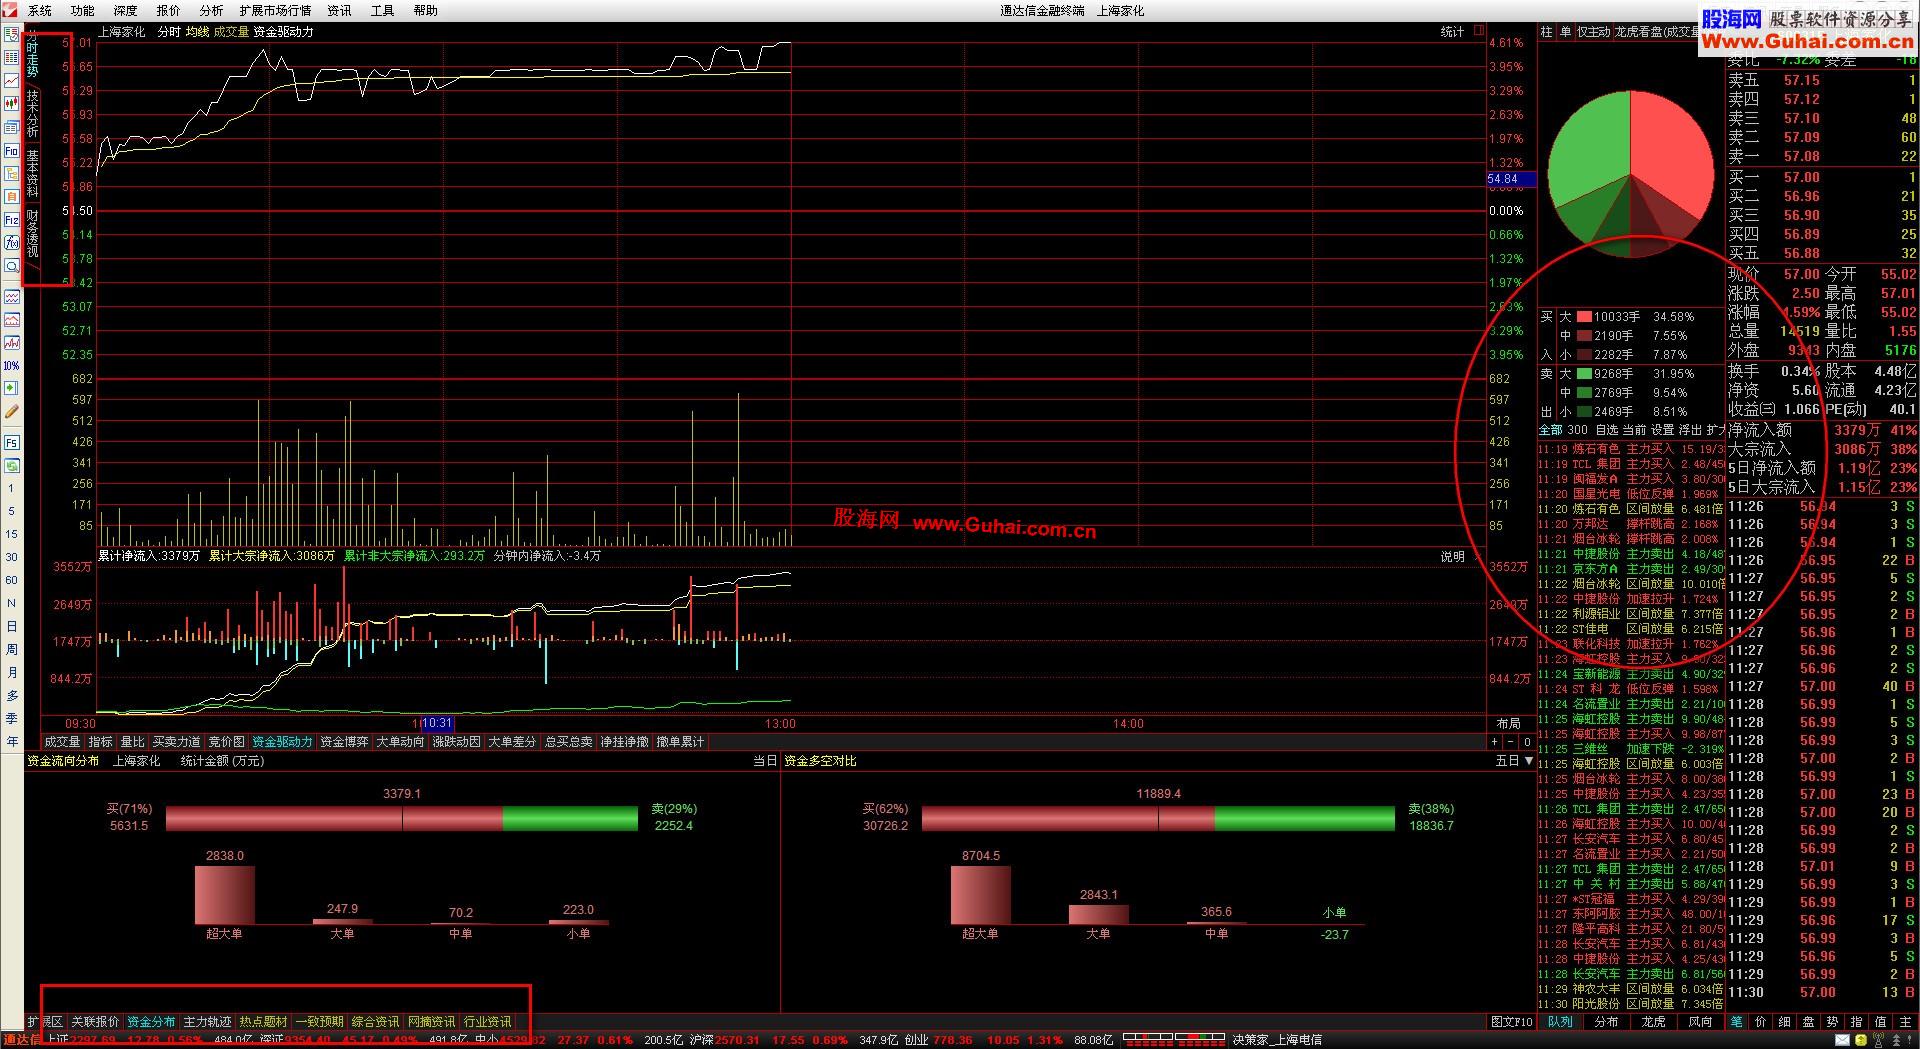Click the plus zoom icon beside indicator tabs

(1495, 742)
